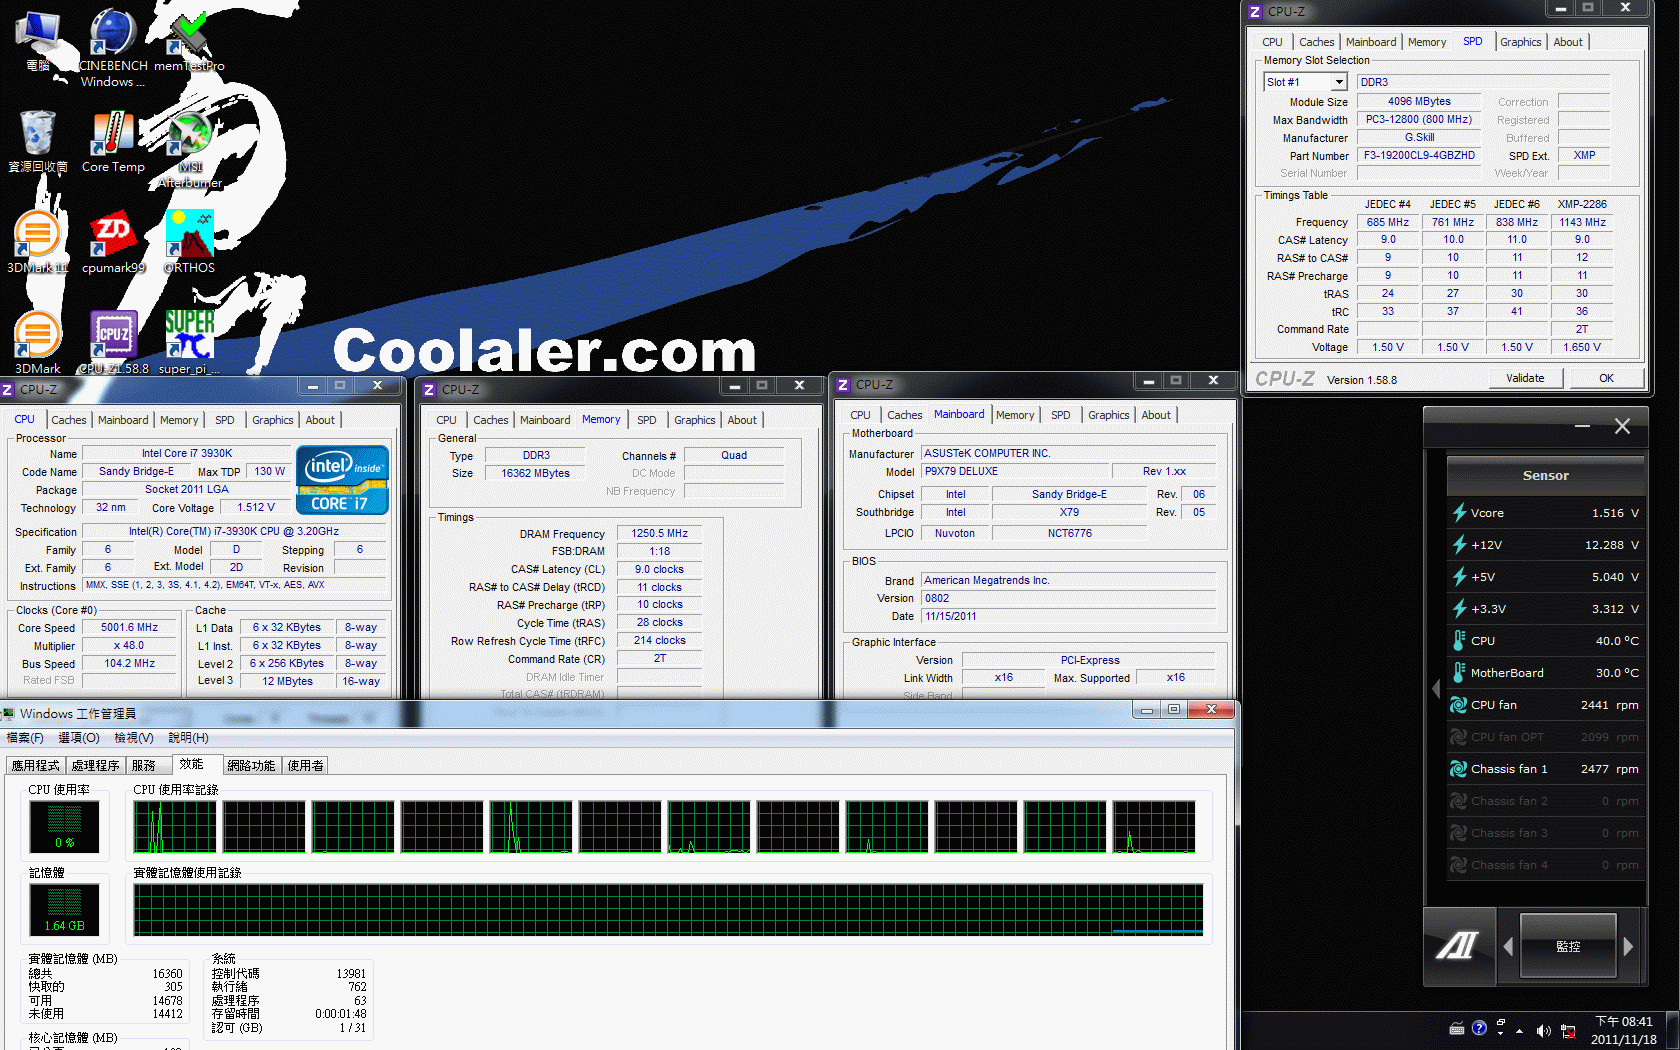Click the Validate button in CPU-Z

pos(1525,378)
